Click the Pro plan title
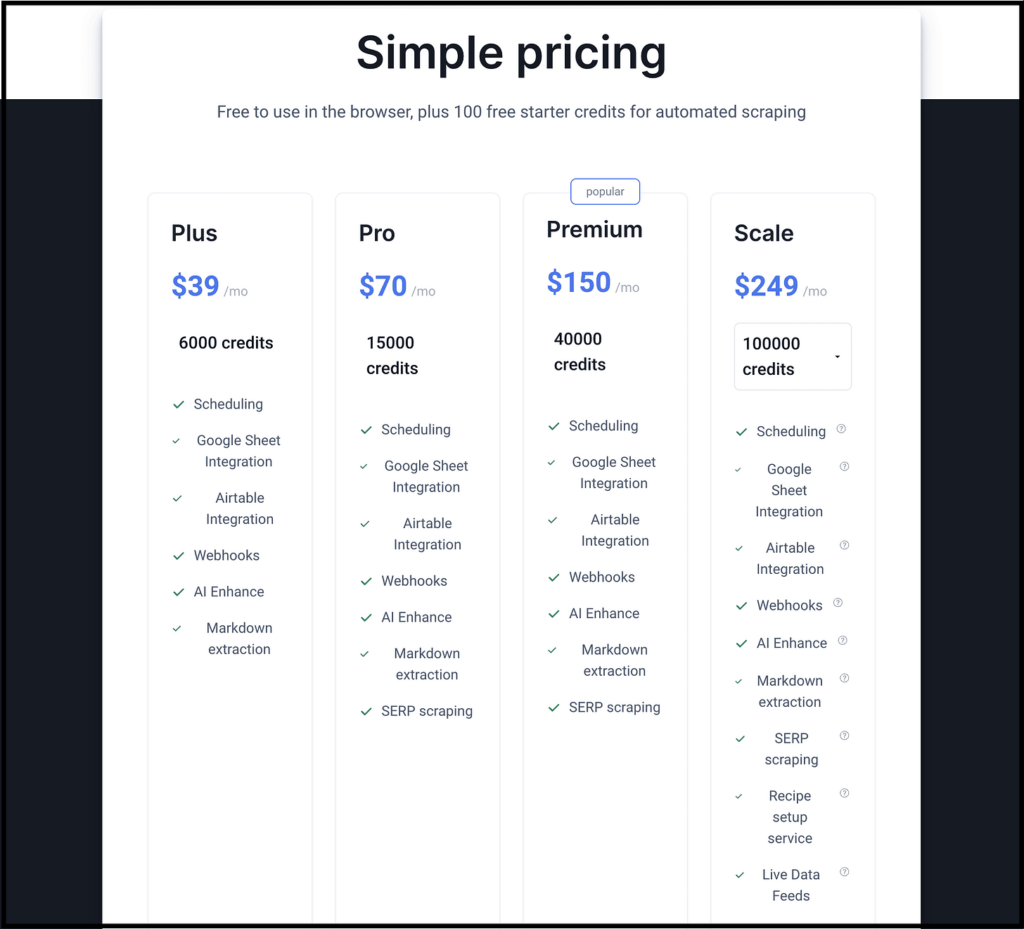This screenshot has width=1024, height=929. (x=377, y=233)
